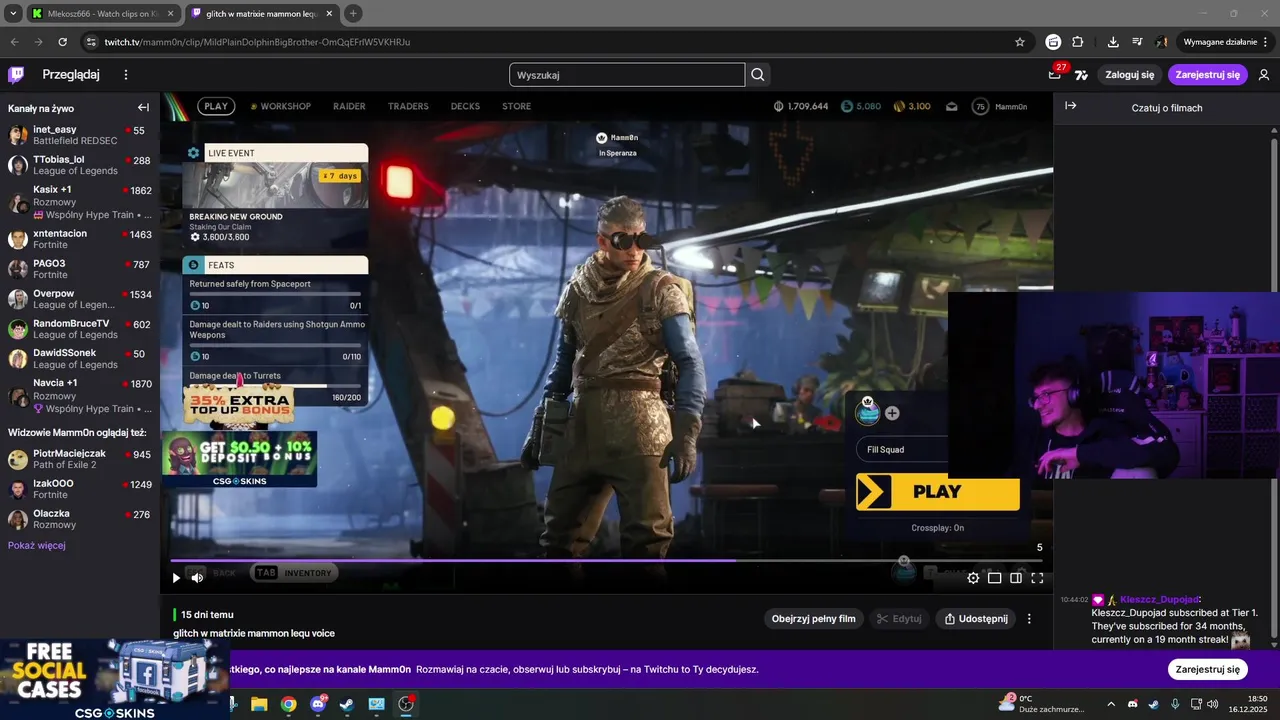This screenshot has width=1280, height=720.
Task: Open inet_easy channel in sidebar
Action: click(80, 135)
